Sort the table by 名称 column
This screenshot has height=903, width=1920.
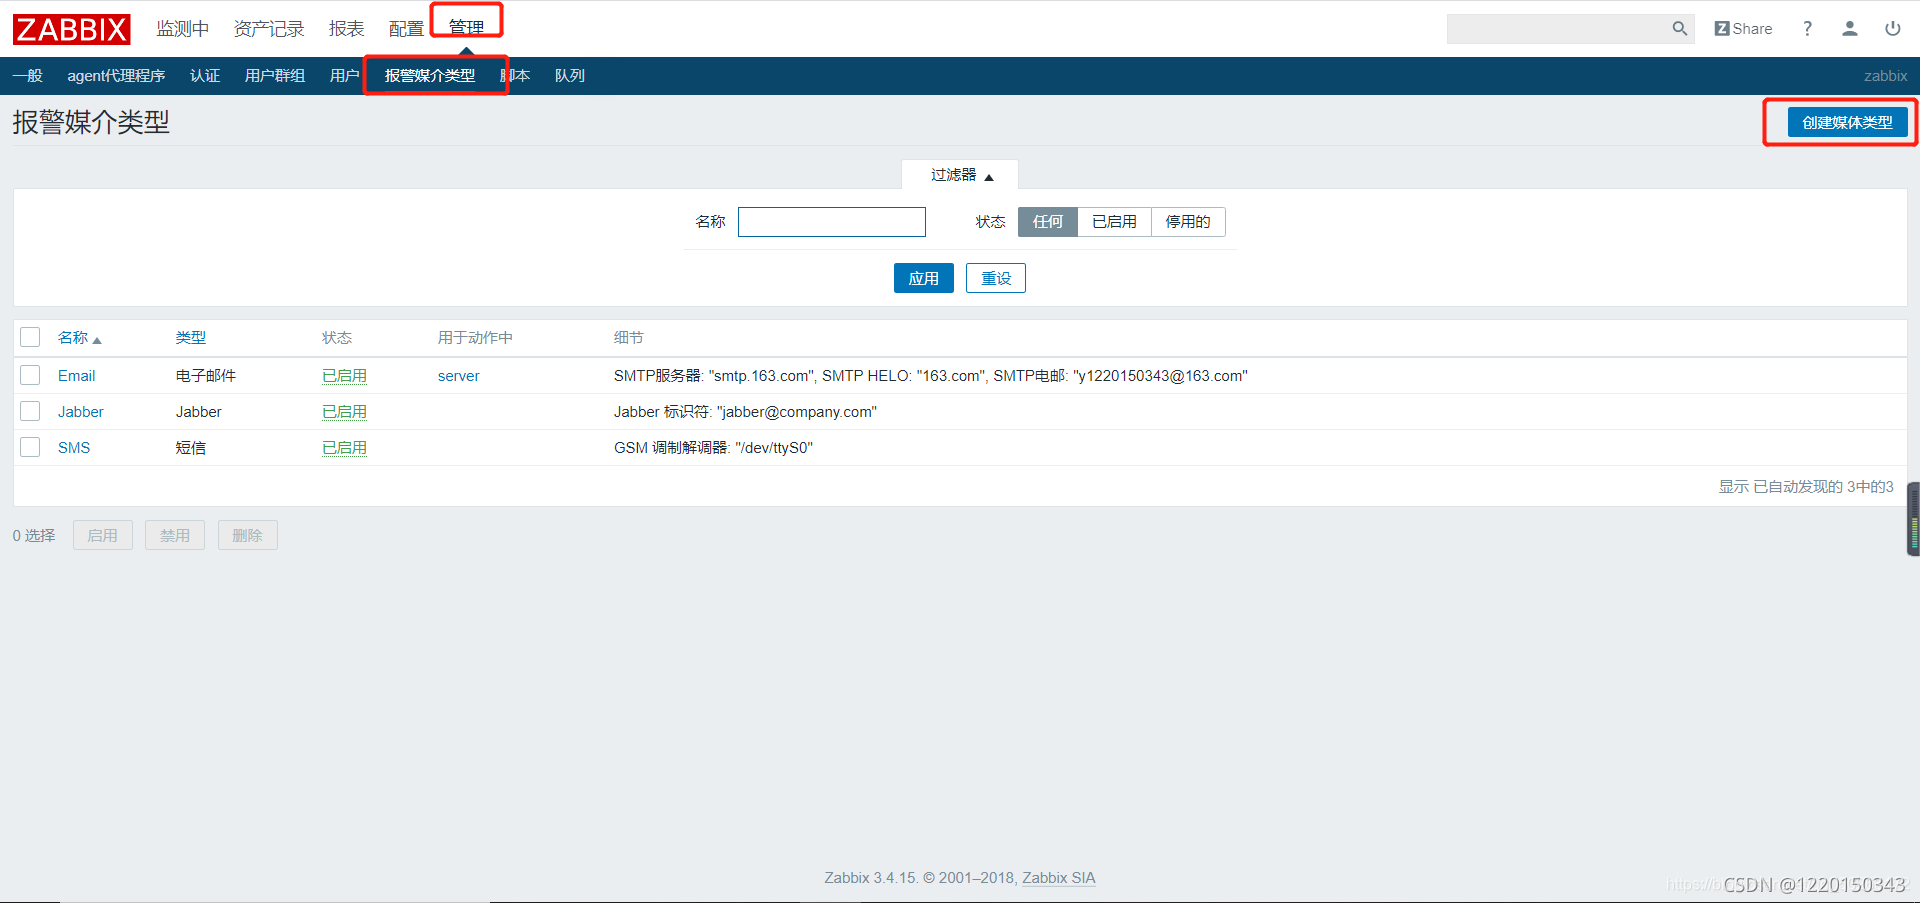click(79, 338)
